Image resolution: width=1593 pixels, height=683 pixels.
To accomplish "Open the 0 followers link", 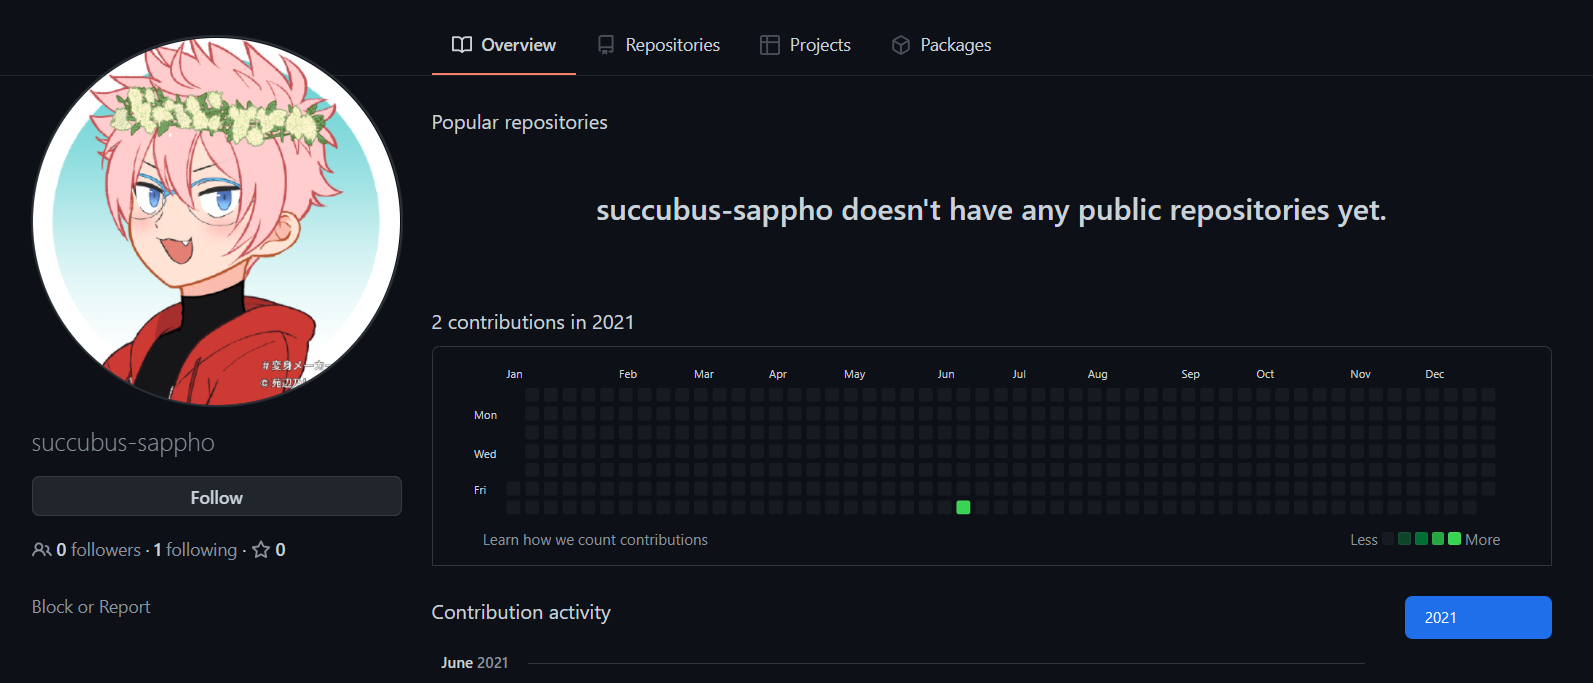I will (98, 550).
